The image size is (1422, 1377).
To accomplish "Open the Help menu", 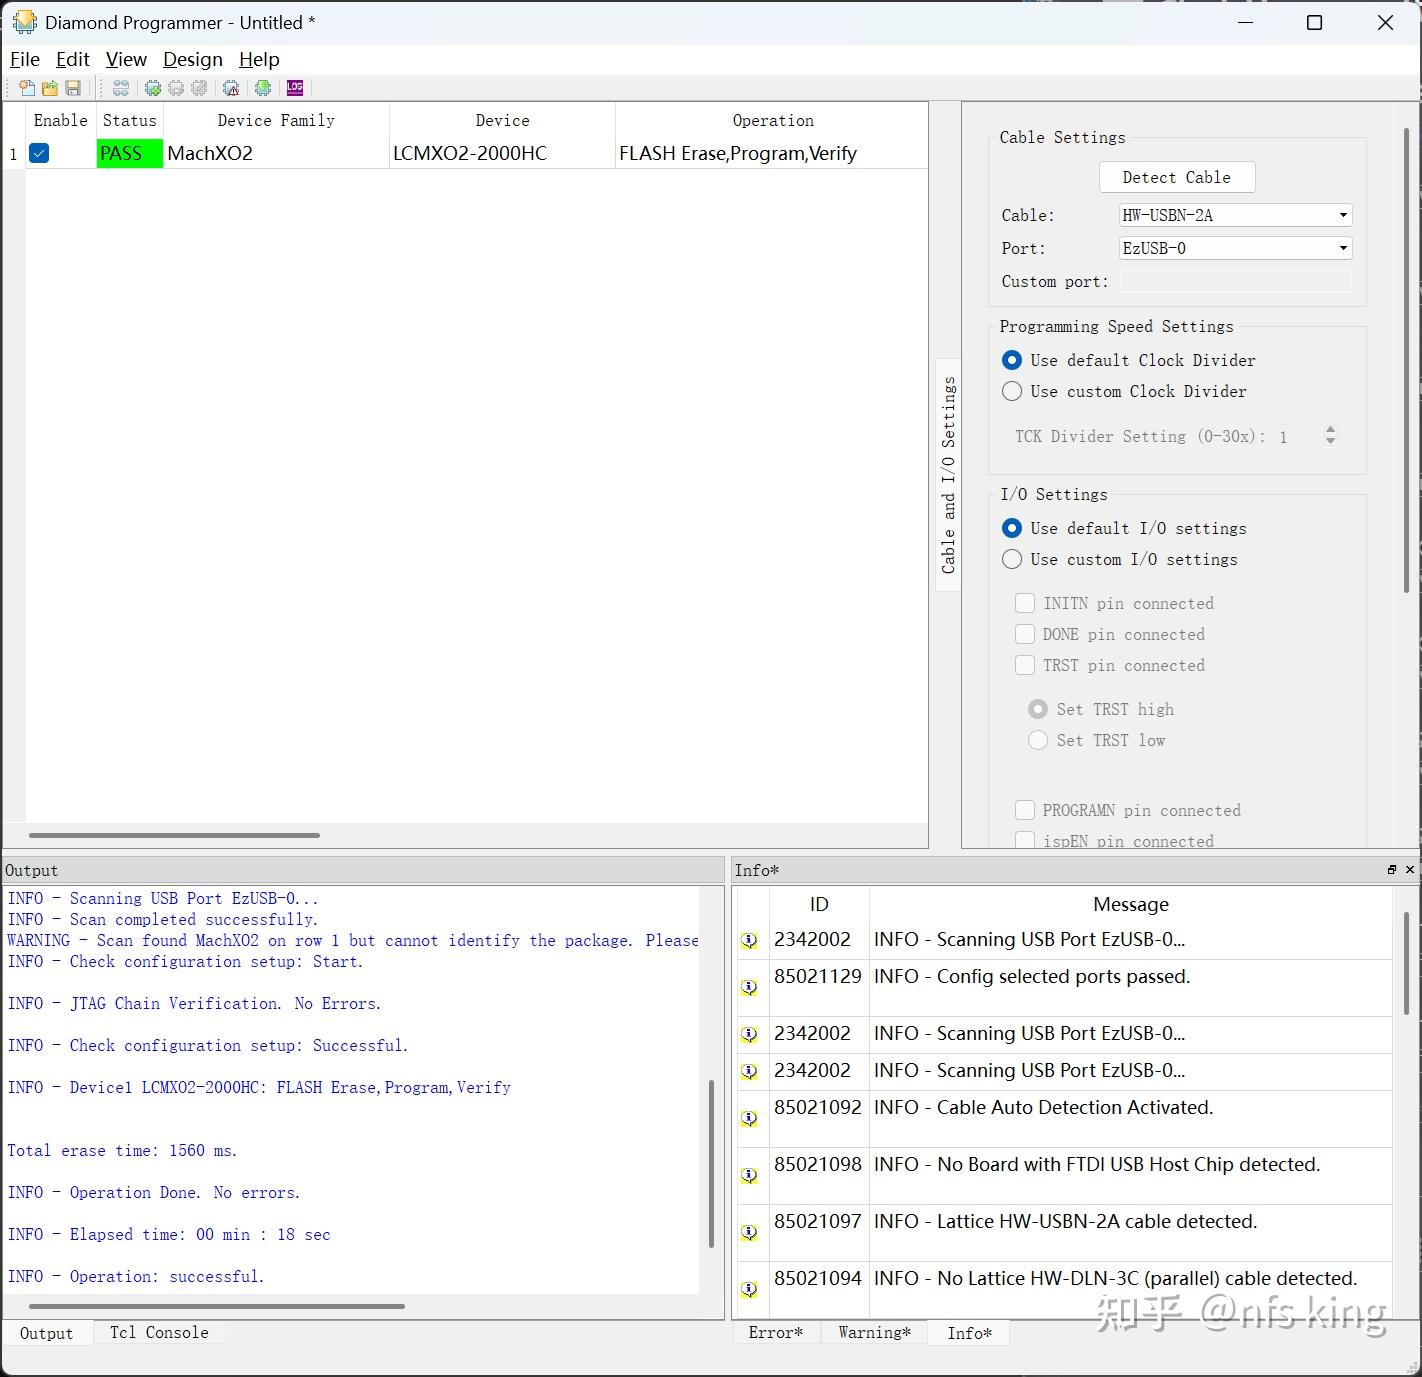I will [259, 59].
